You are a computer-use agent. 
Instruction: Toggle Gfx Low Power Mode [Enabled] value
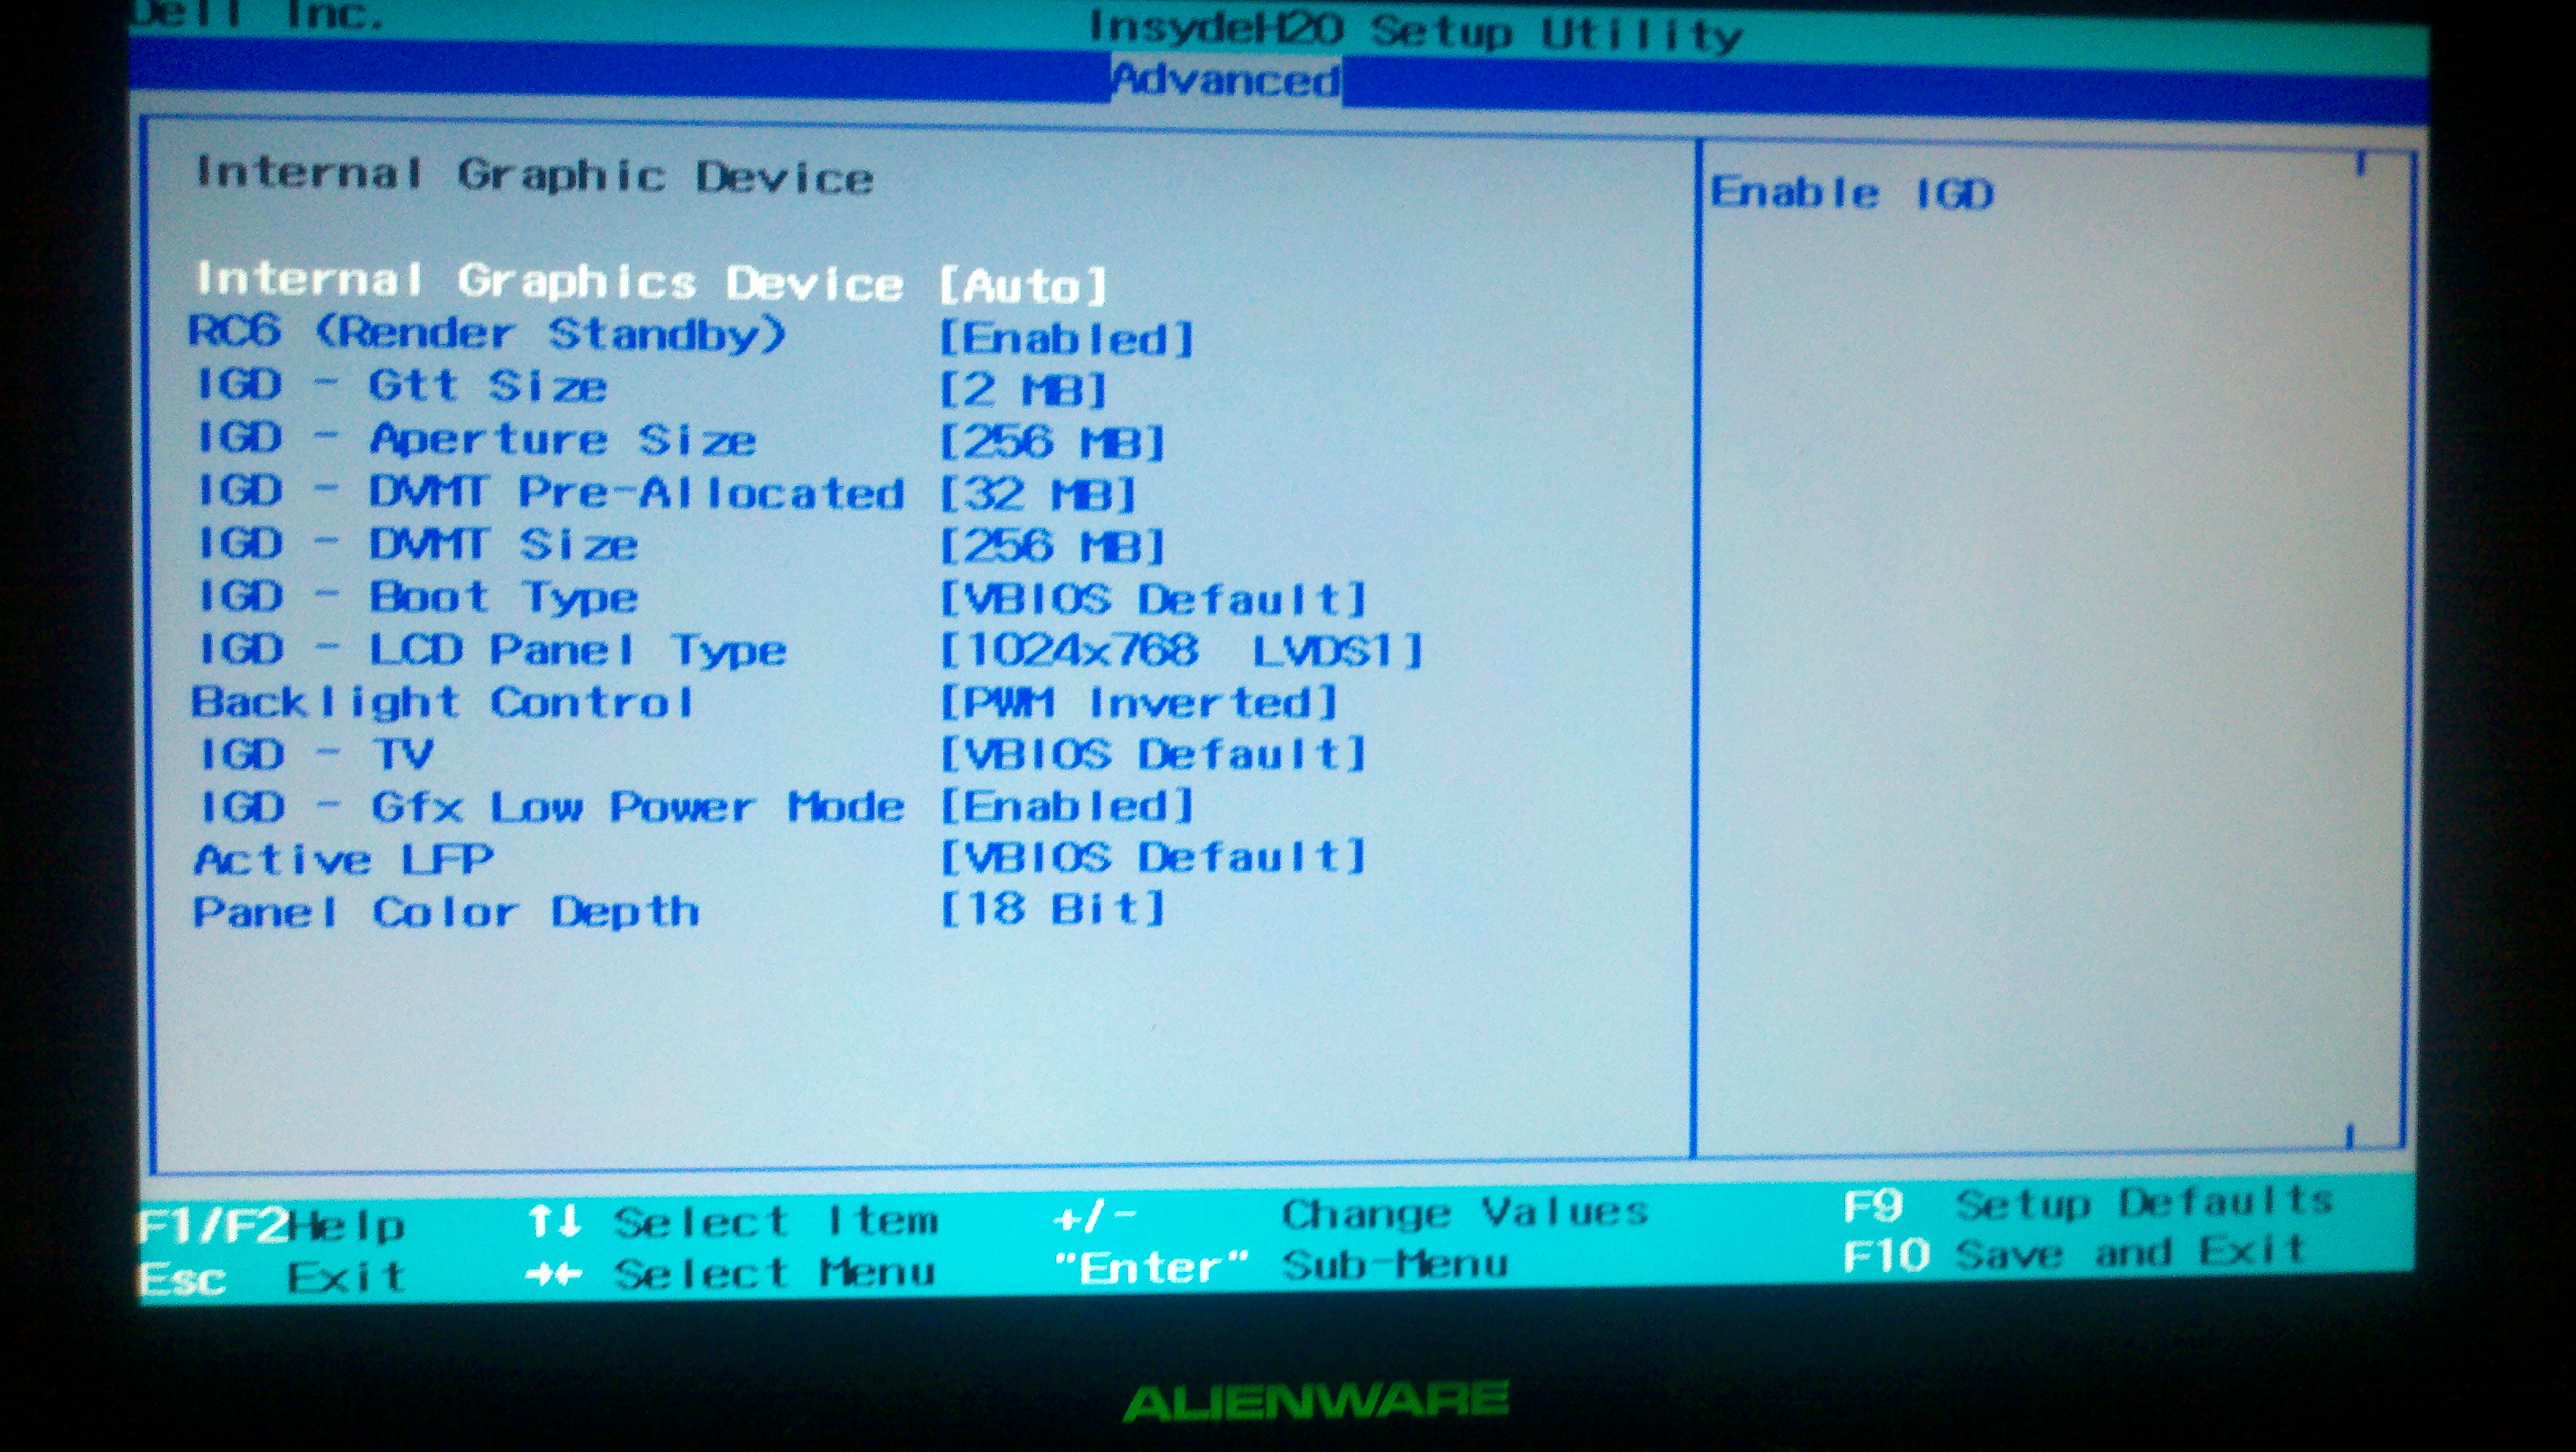[1066, 806]
